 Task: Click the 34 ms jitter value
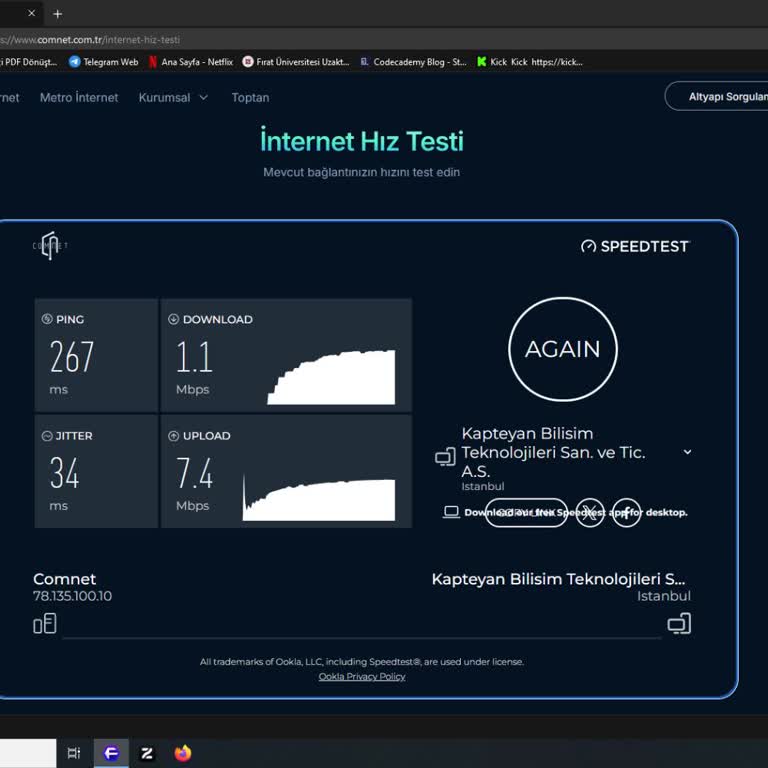[64, 473]
